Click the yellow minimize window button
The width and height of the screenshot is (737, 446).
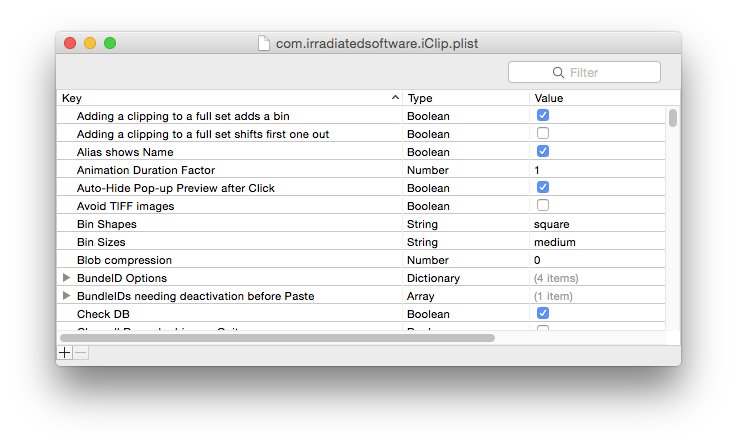coord(90,43)
